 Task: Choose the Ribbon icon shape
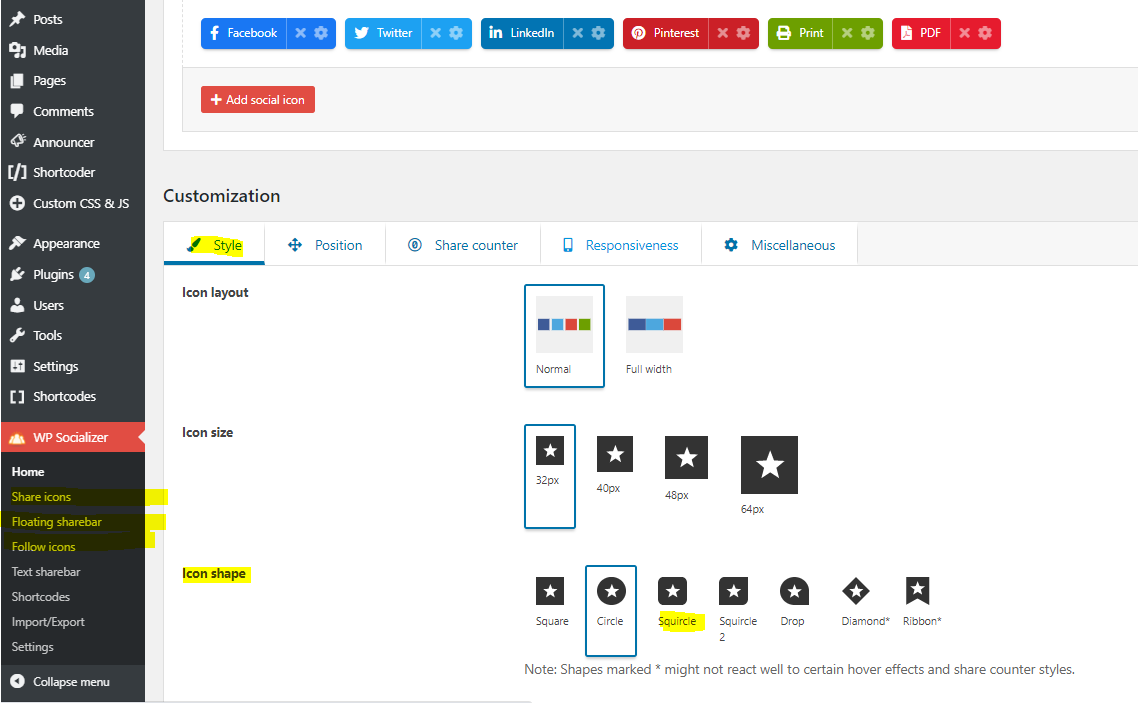pyautogui.click(x=917, y=592)
